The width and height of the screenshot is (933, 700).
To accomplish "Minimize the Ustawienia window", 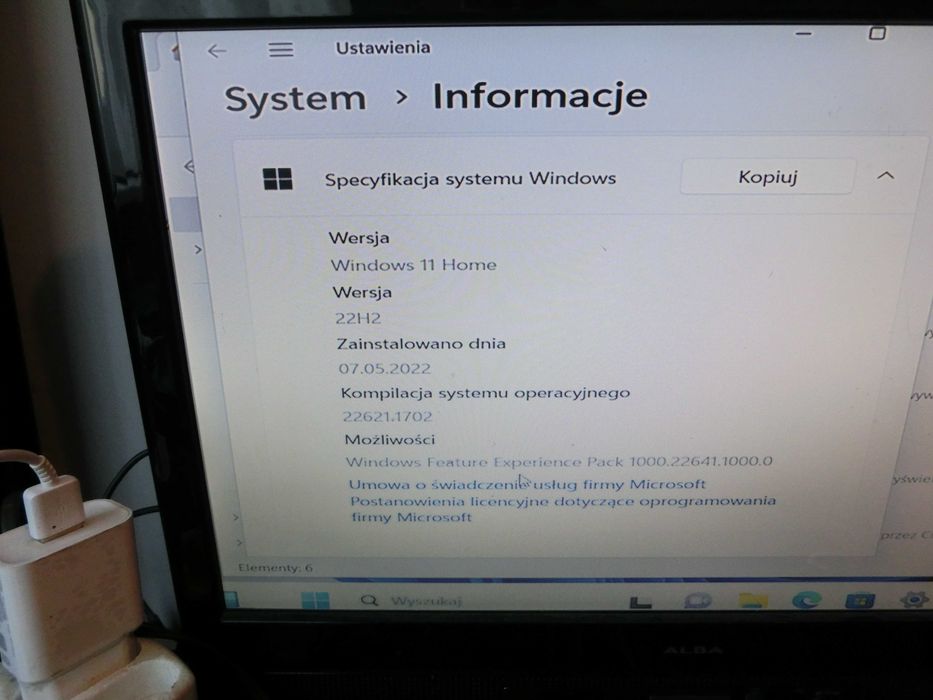I will tap(803, 34).
